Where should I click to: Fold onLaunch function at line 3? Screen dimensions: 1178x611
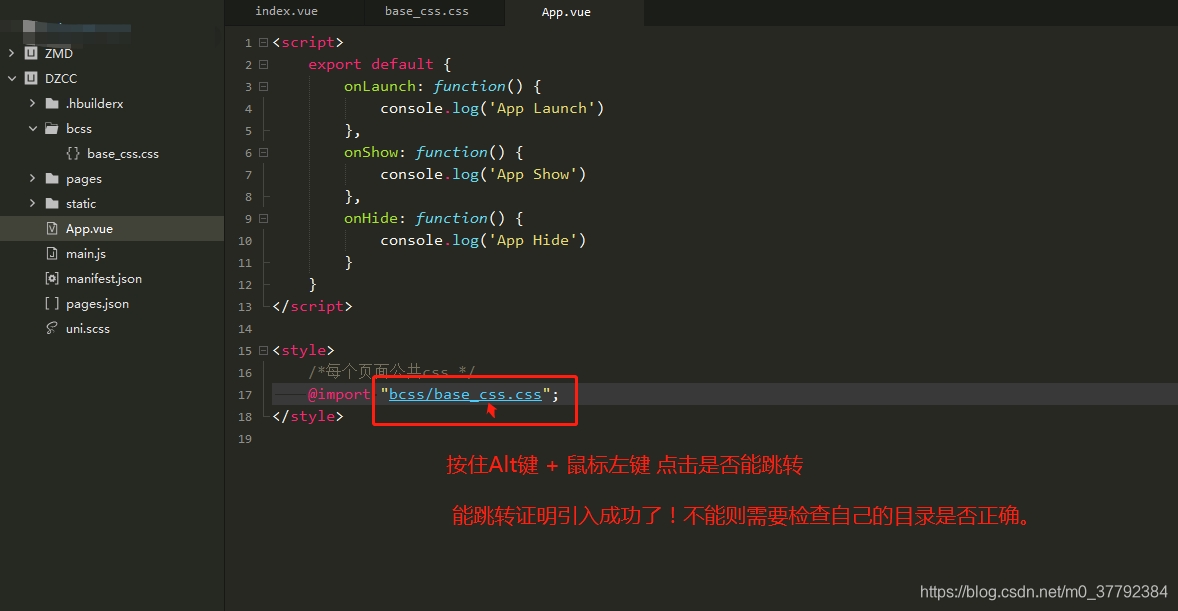(x=264, y=86)
